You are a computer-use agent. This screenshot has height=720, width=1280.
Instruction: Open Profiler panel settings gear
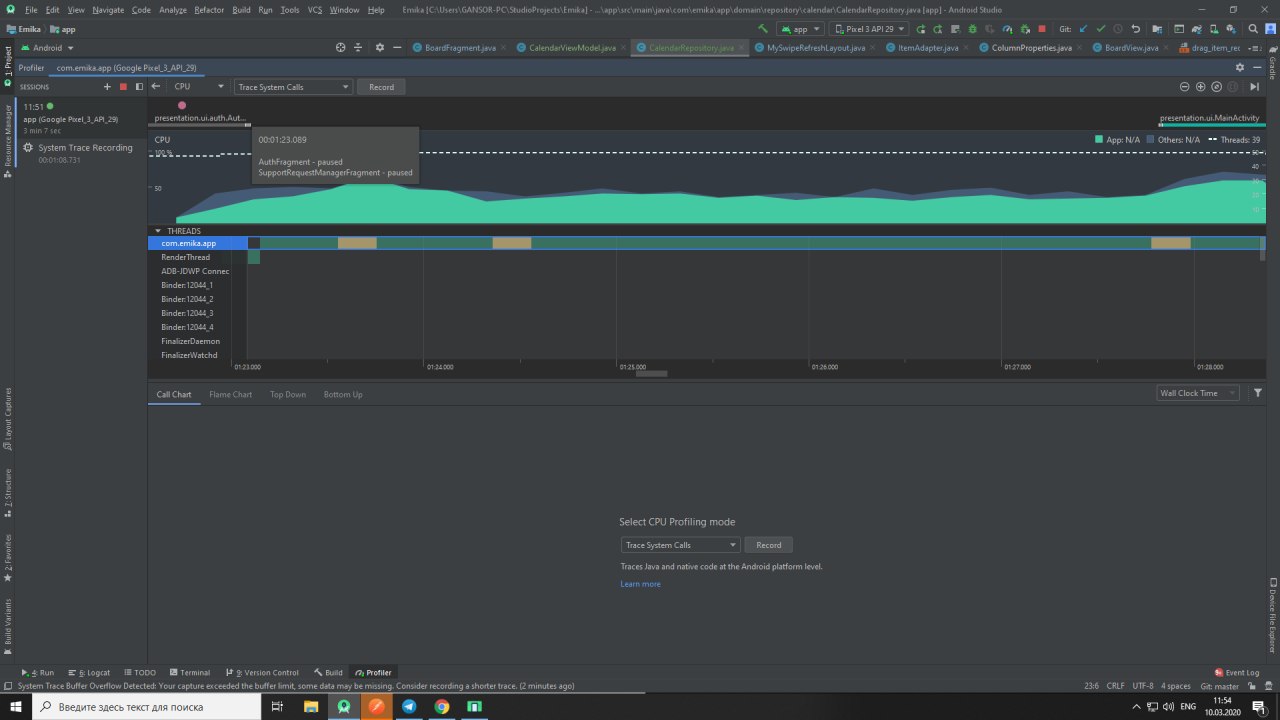click(1241, 67)
